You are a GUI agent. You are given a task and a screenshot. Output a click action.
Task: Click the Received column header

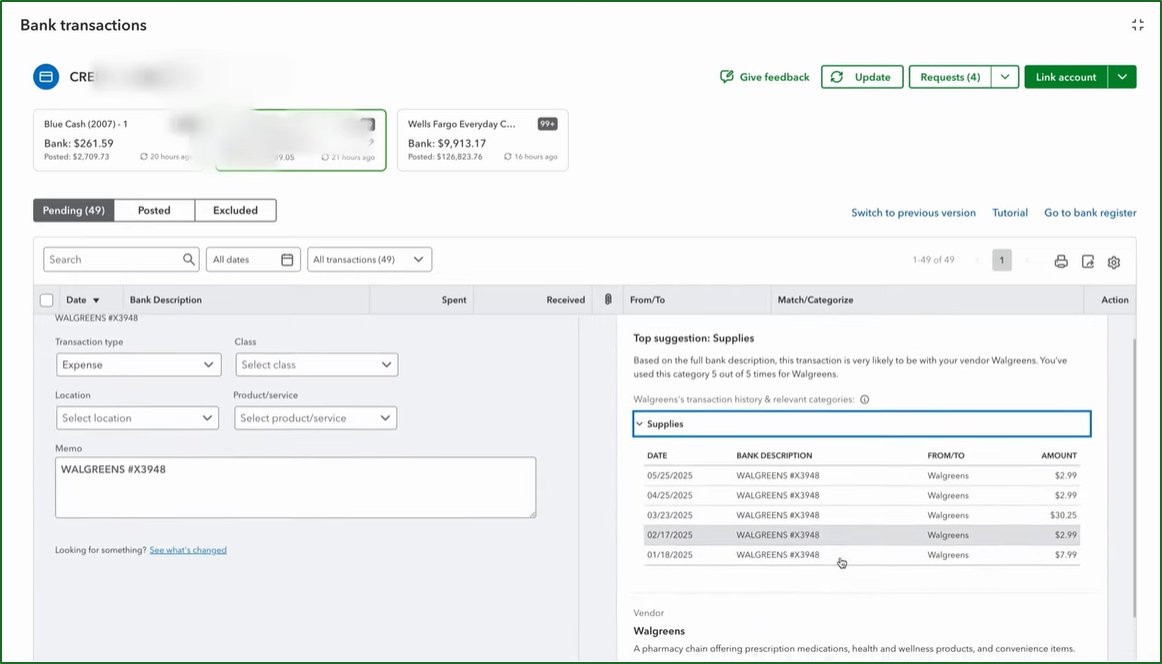click(565, 300)
